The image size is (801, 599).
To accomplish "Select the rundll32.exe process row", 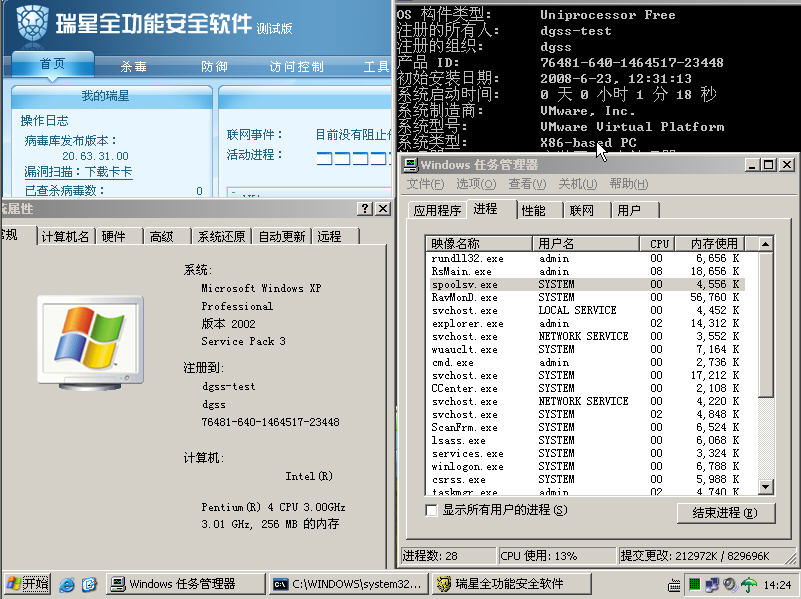I will pos(585,258).
